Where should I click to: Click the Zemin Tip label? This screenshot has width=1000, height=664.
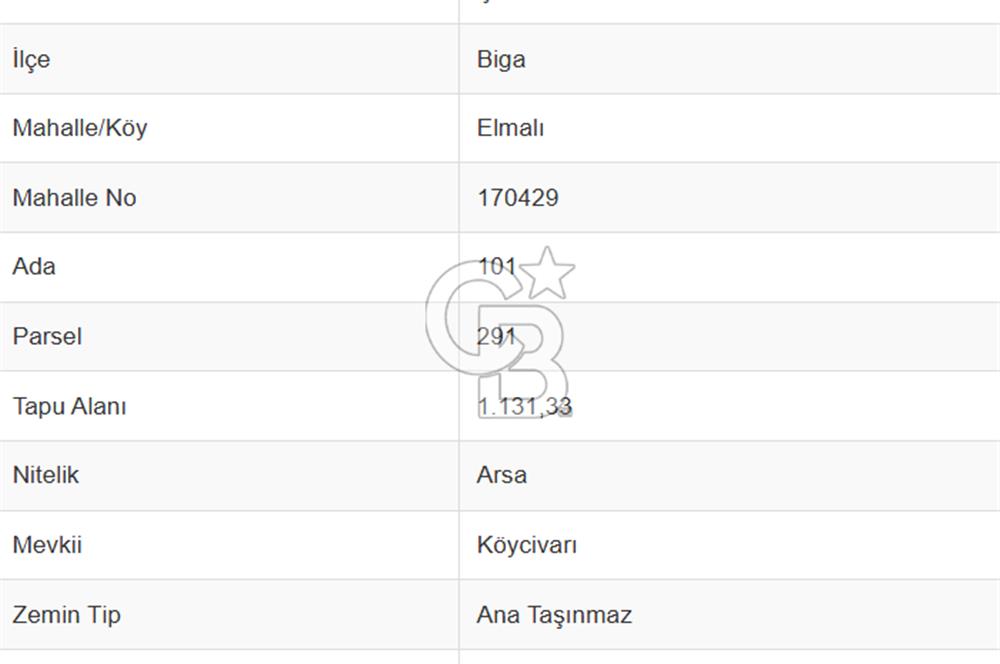tap(66, 615)
